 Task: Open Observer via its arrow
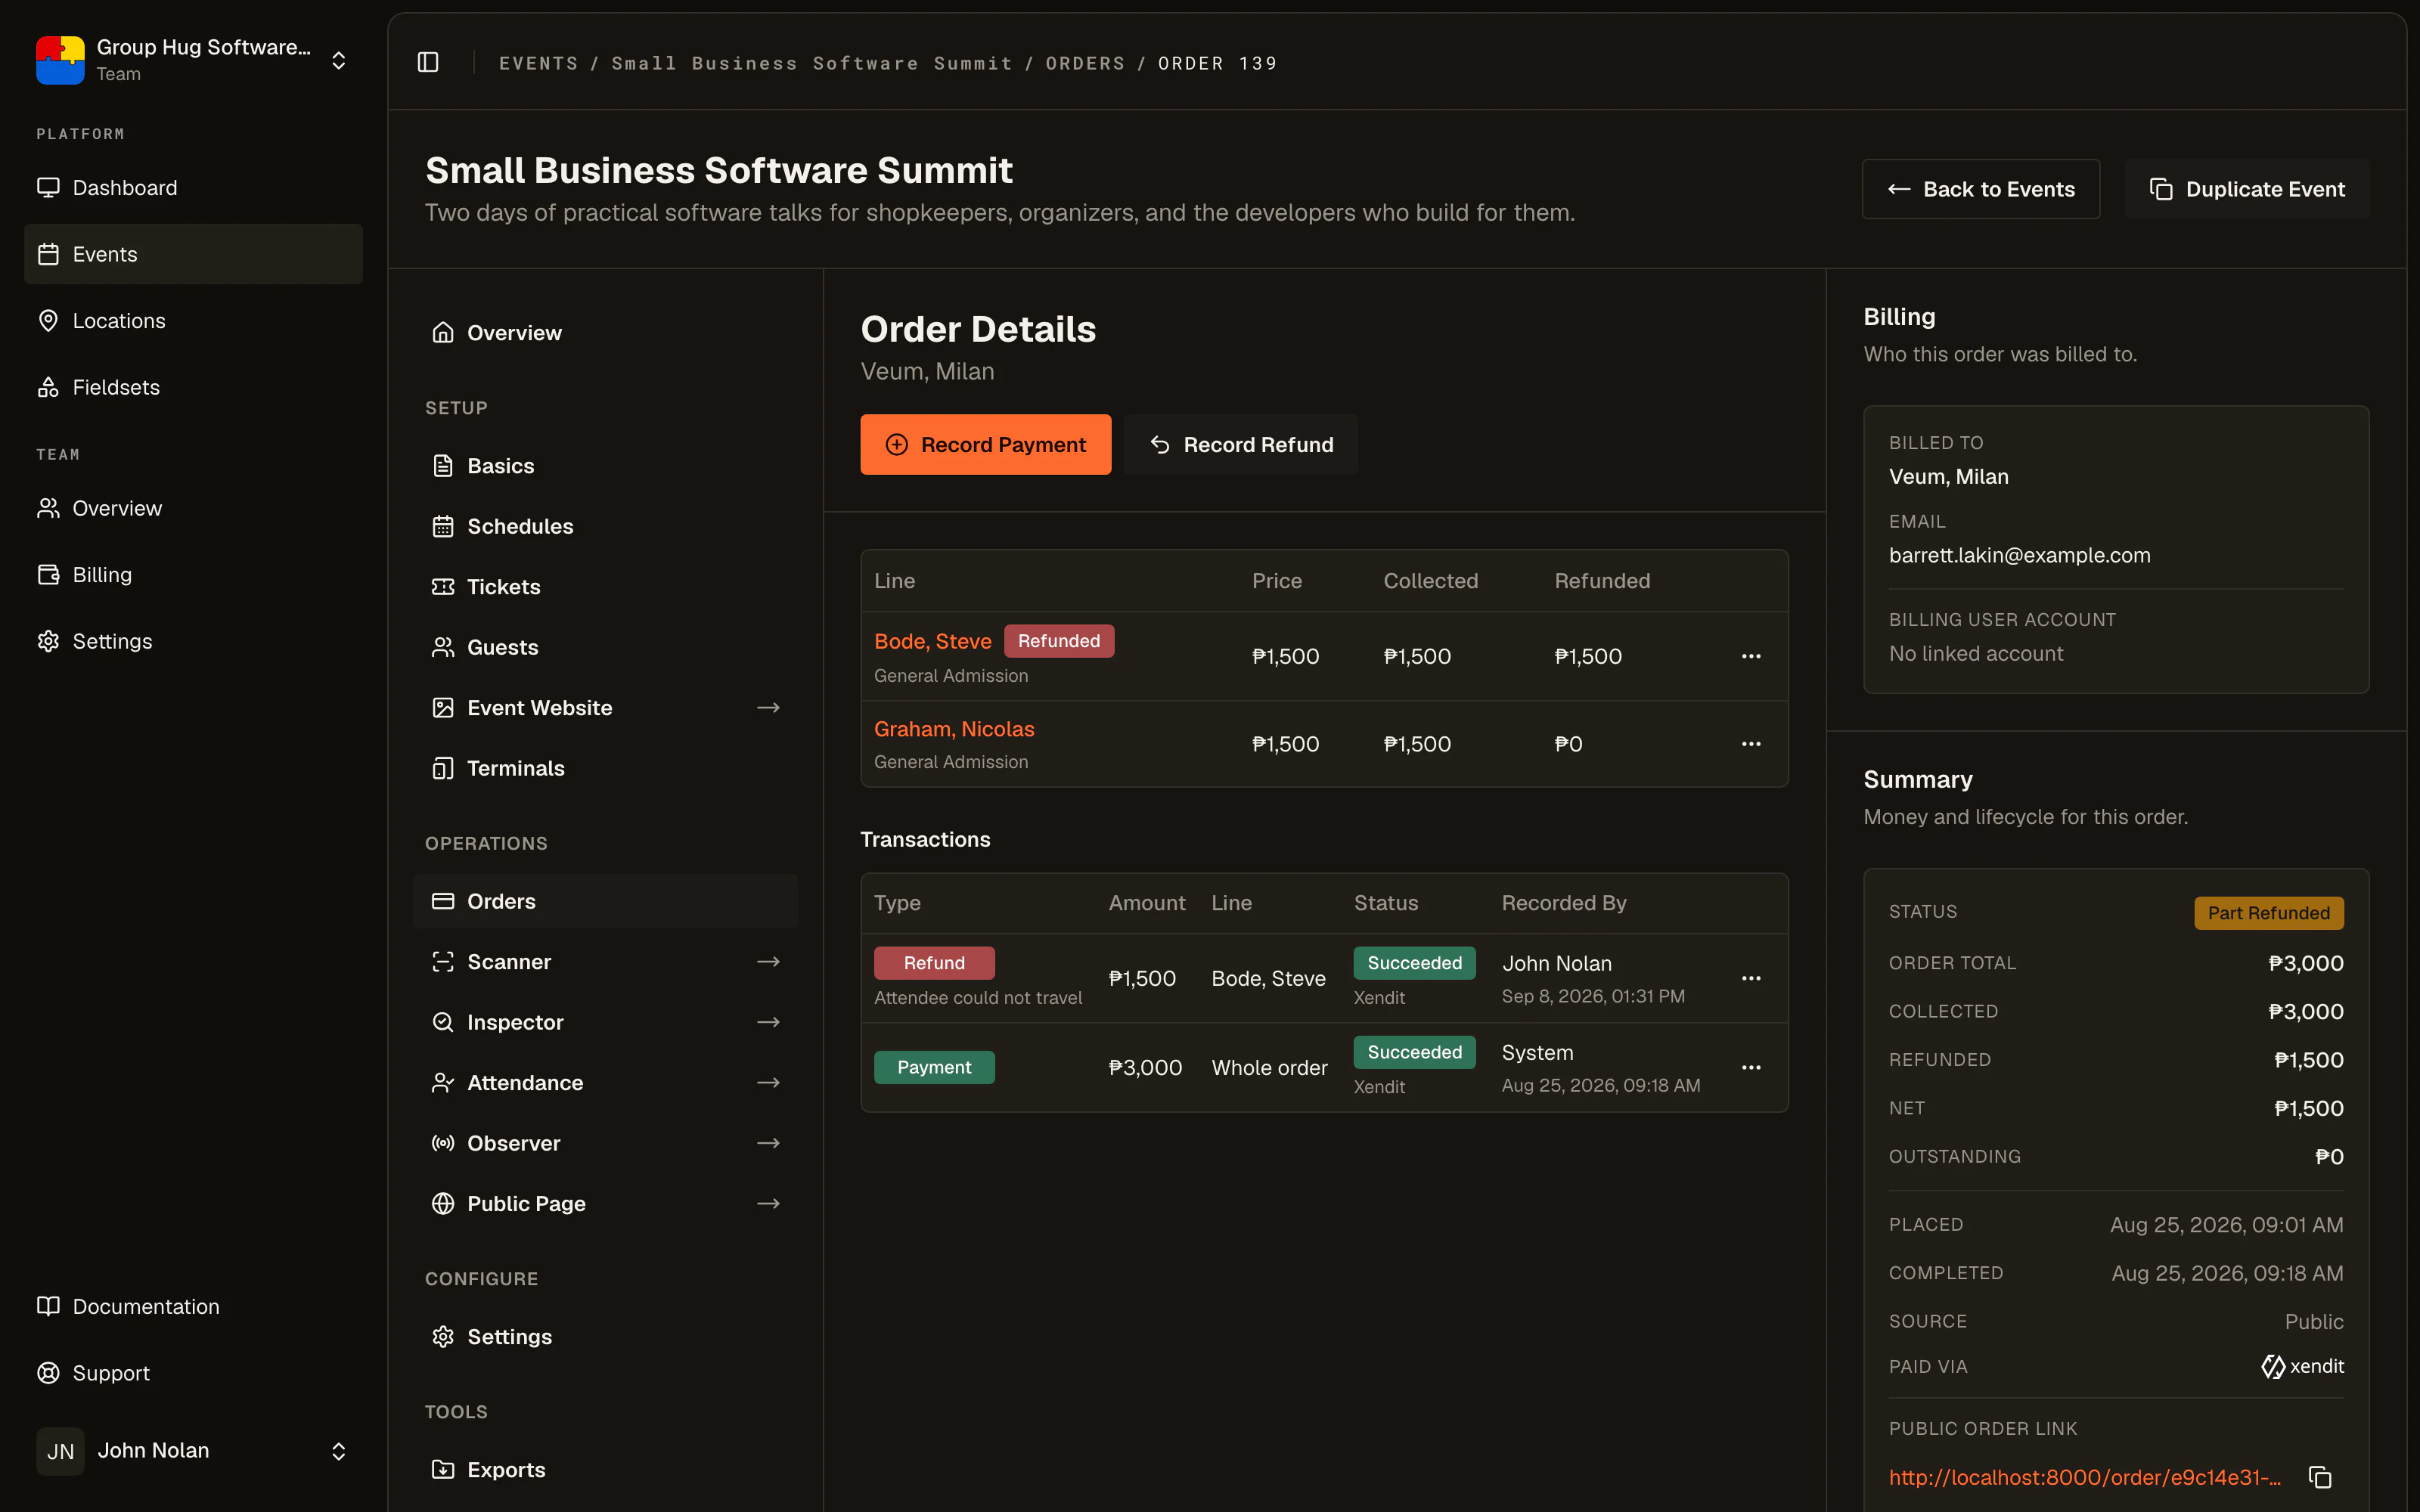(768, 1143)
